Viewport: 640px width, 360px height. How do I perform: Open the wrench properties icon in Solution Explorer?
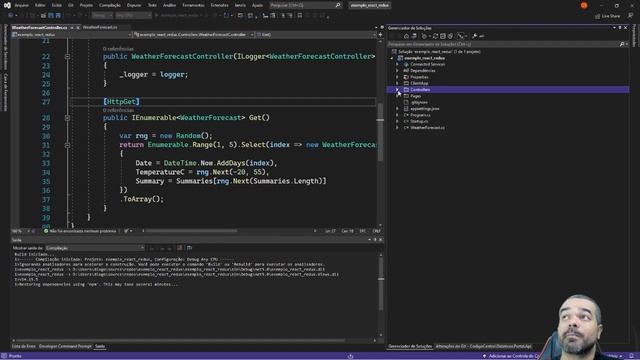coord(474,36)
